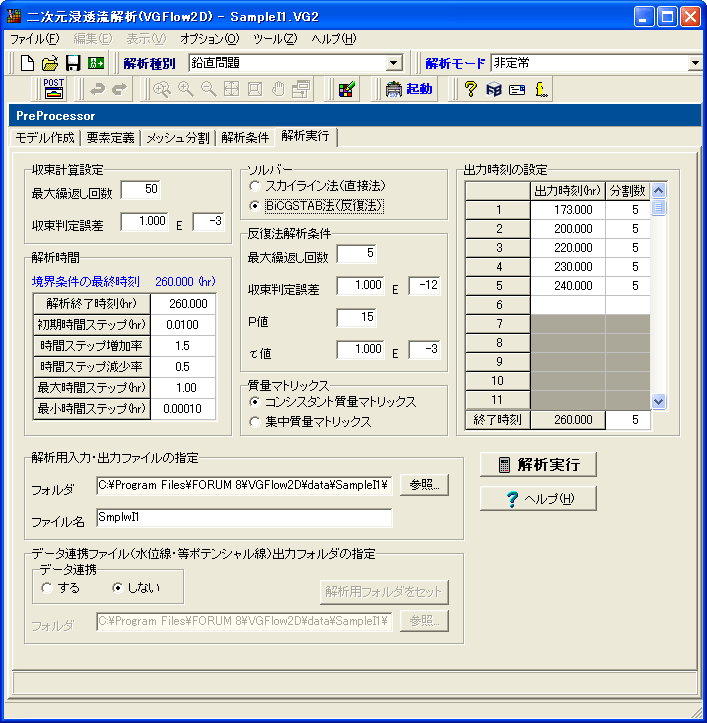Click the blue product box icon

tap(493, 89)
